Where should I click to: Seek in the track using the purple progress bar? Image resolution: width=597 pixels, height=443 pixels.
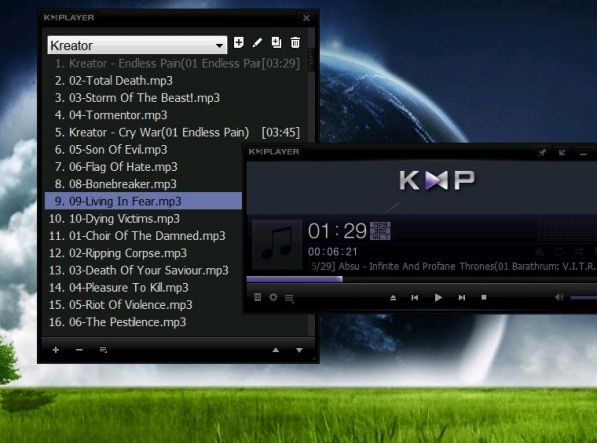[294, 279]
